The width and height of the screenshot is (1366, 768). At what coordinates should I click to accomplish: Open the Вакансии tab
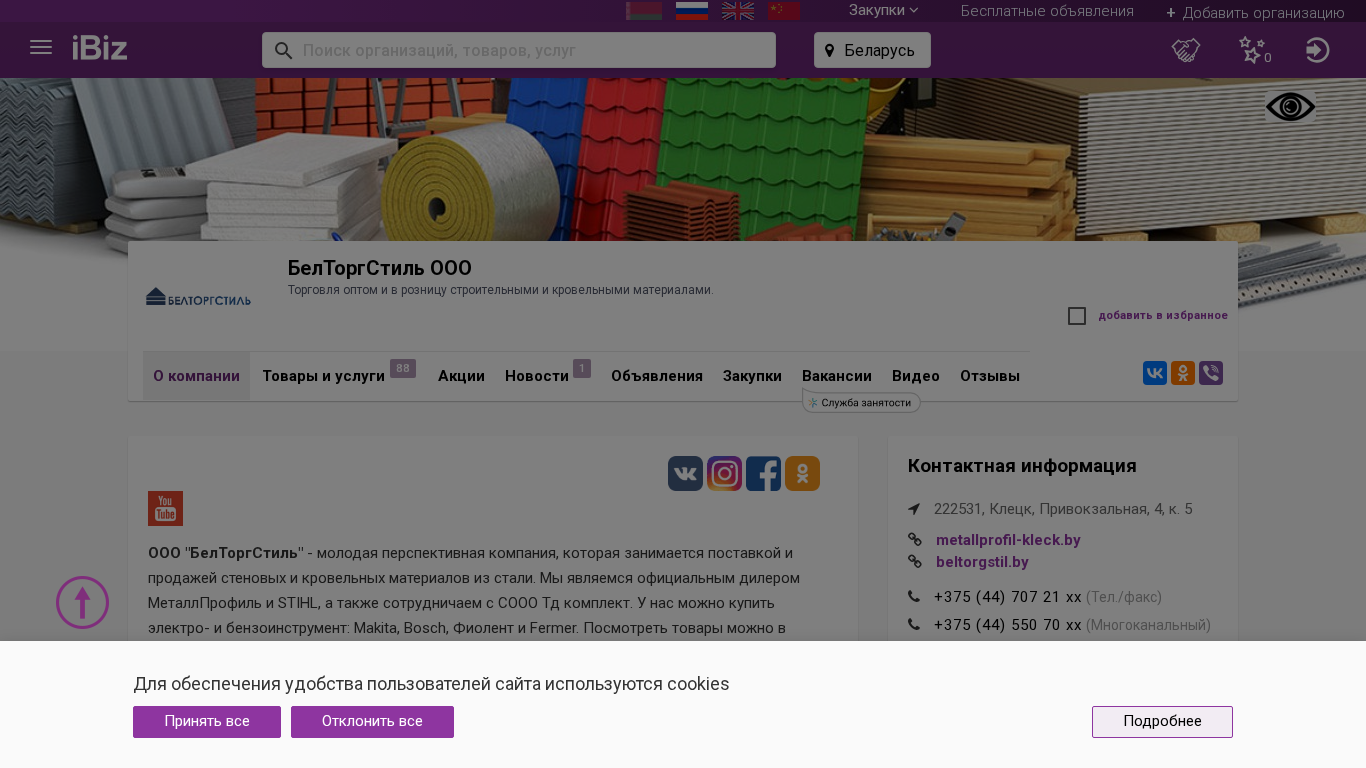click(x=837, y=376)
